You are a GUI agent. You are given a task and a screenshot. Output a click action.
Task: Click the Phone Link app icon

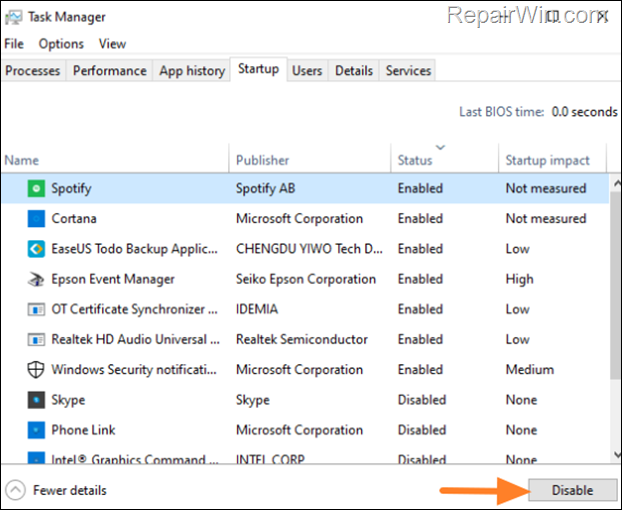pos(36,430)
